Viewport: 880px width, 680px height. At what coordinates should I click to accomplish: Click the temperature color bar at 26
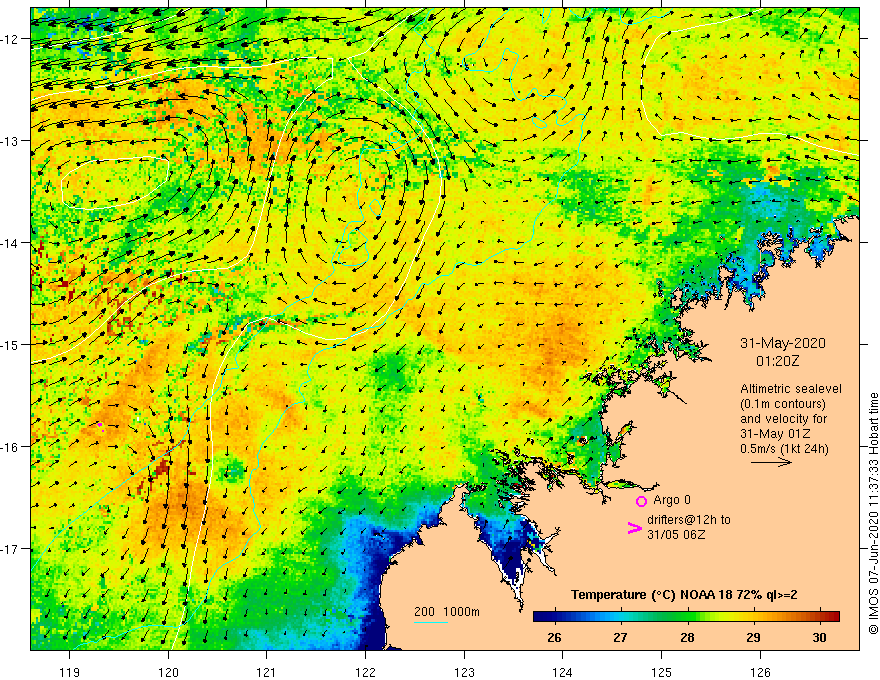pyautogui.click(x=555, y=616)
